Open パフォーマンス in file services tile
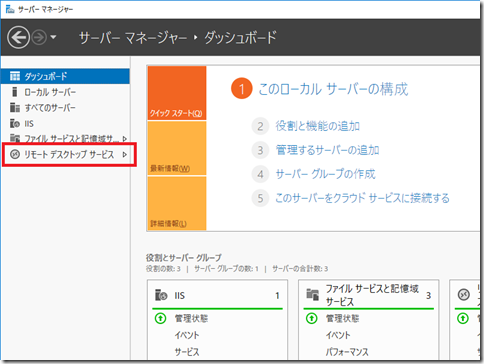This screenshot has width=484, height=364. coord(347,352)
